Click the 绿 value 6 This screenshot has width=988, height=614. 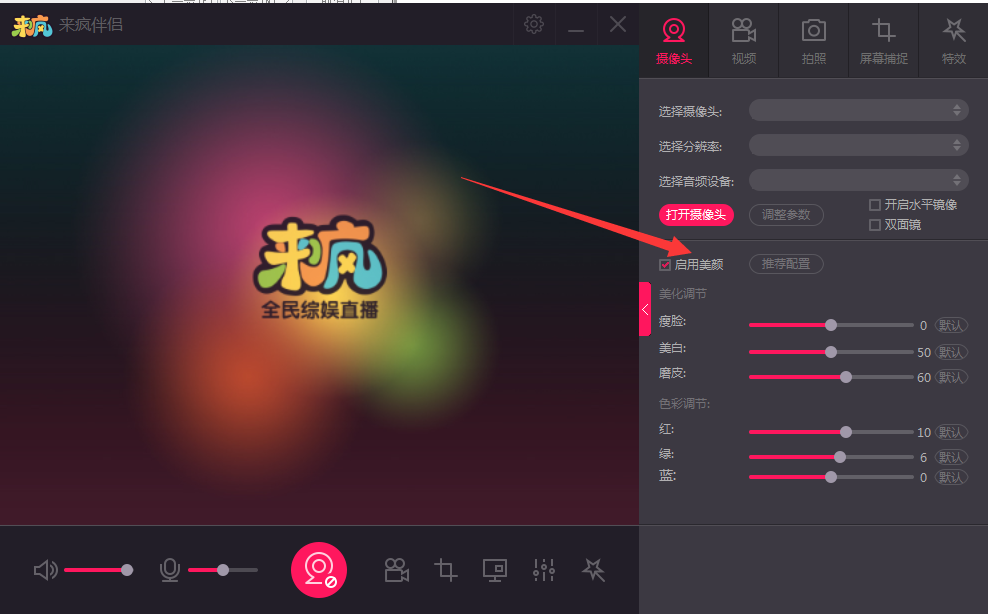923,458
